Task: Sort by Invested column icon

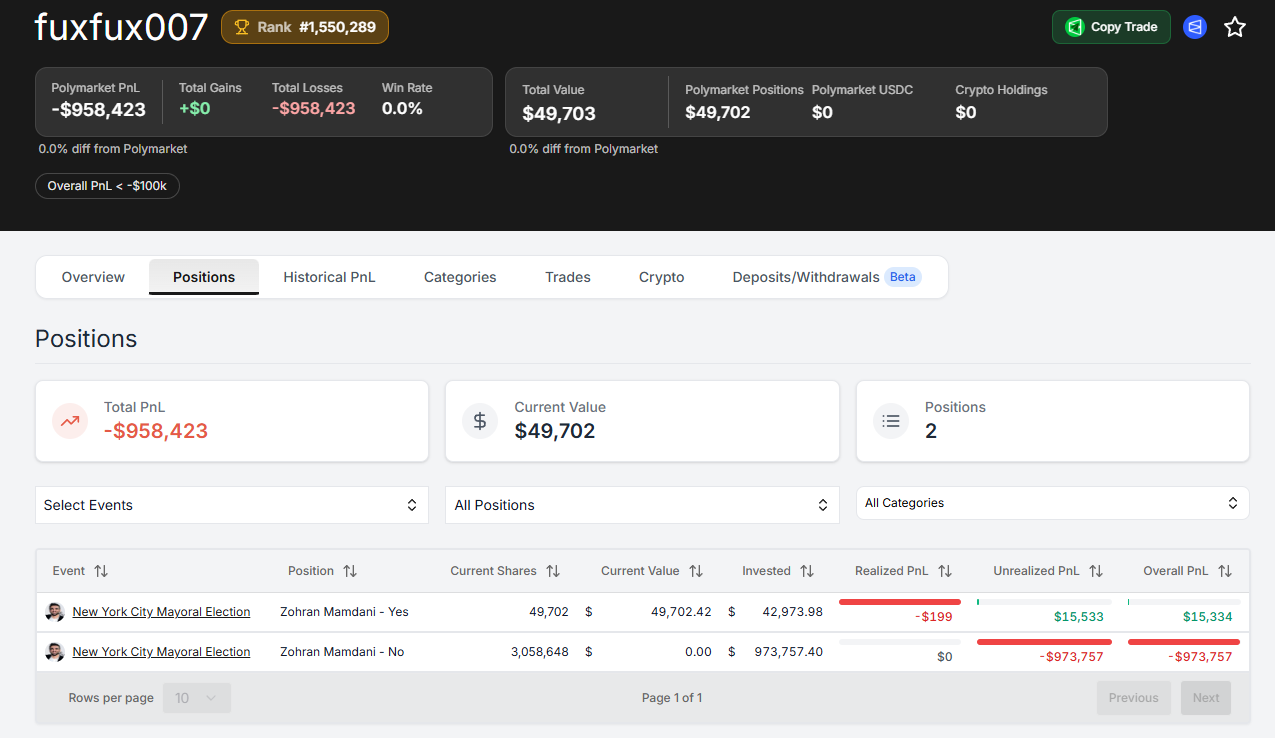Action: coord(807,571)
